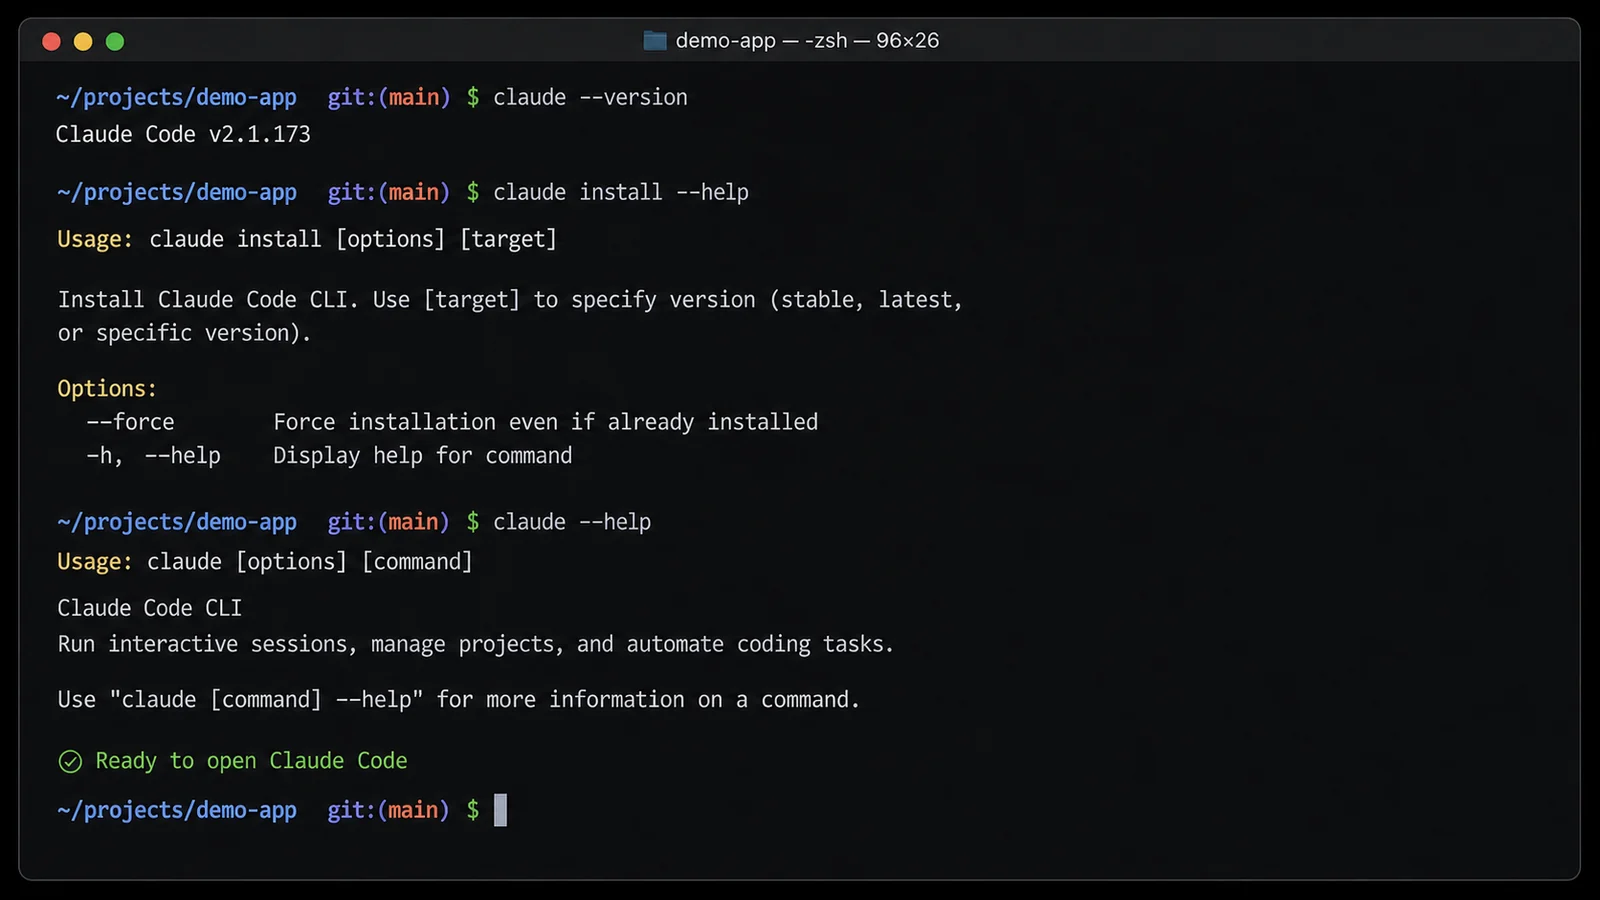Click 'Ready to open Claude Code' status text

(x=252, y=761)
